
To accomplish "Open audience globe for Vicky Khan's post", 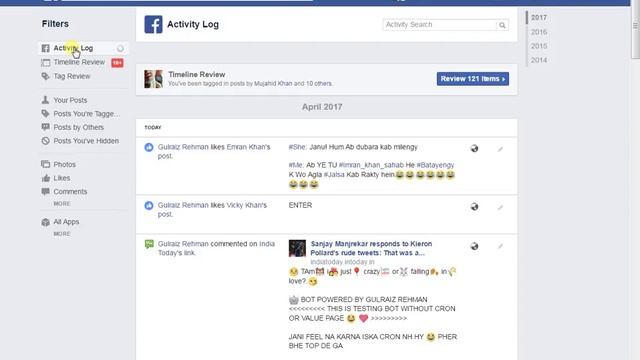I will click(x=474, y=207).
